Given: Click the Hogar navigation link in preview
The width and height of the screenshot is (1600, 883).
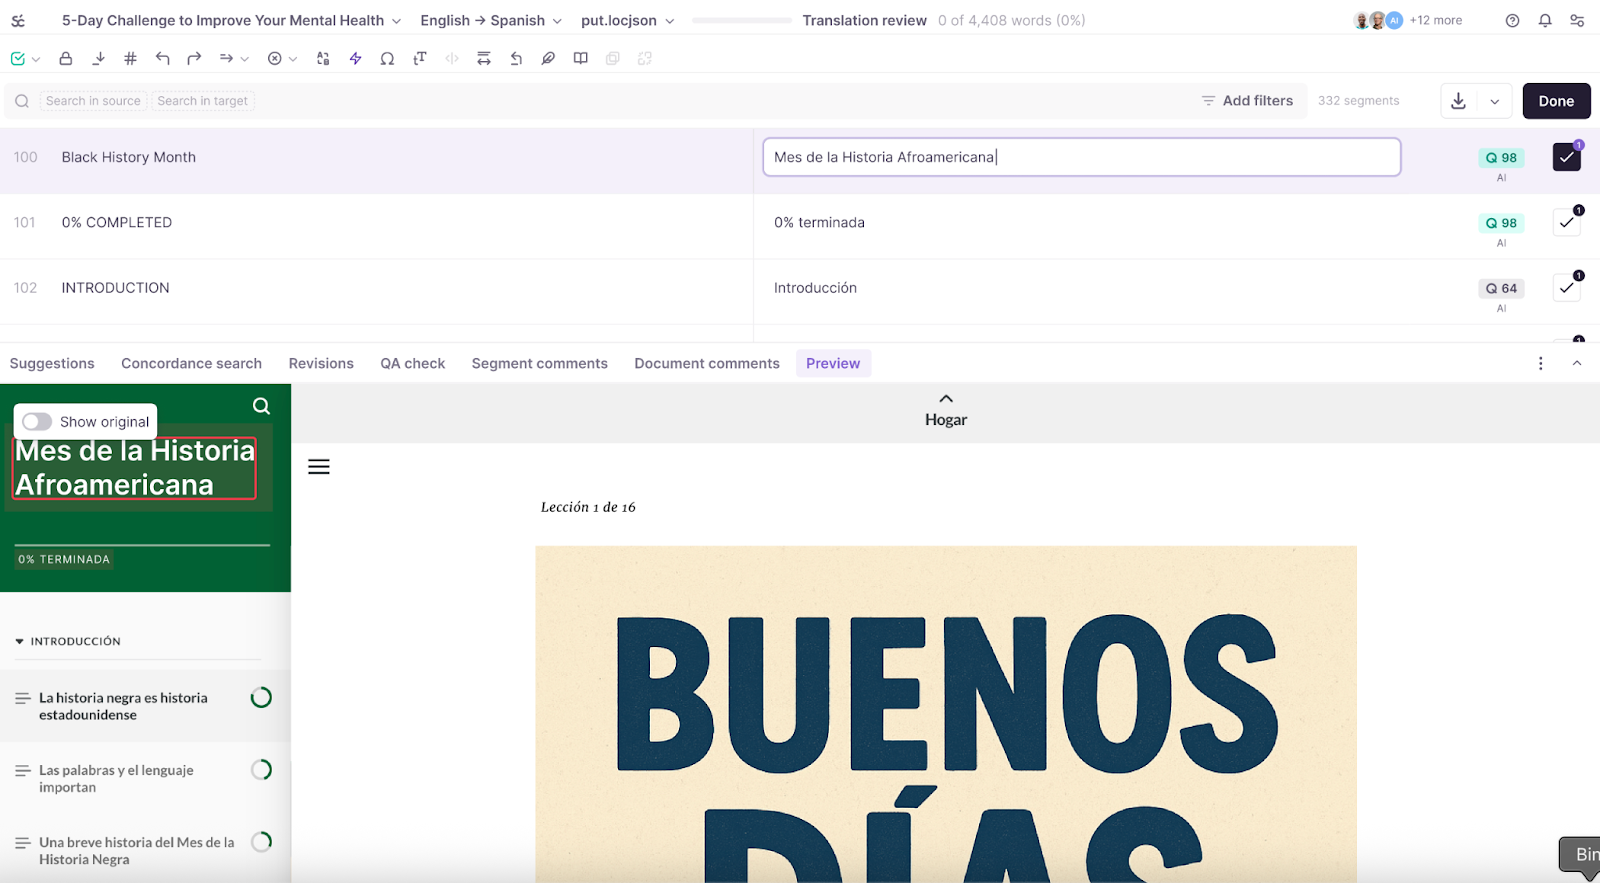Looking at the screenshot, I should (x=946, y=412).
